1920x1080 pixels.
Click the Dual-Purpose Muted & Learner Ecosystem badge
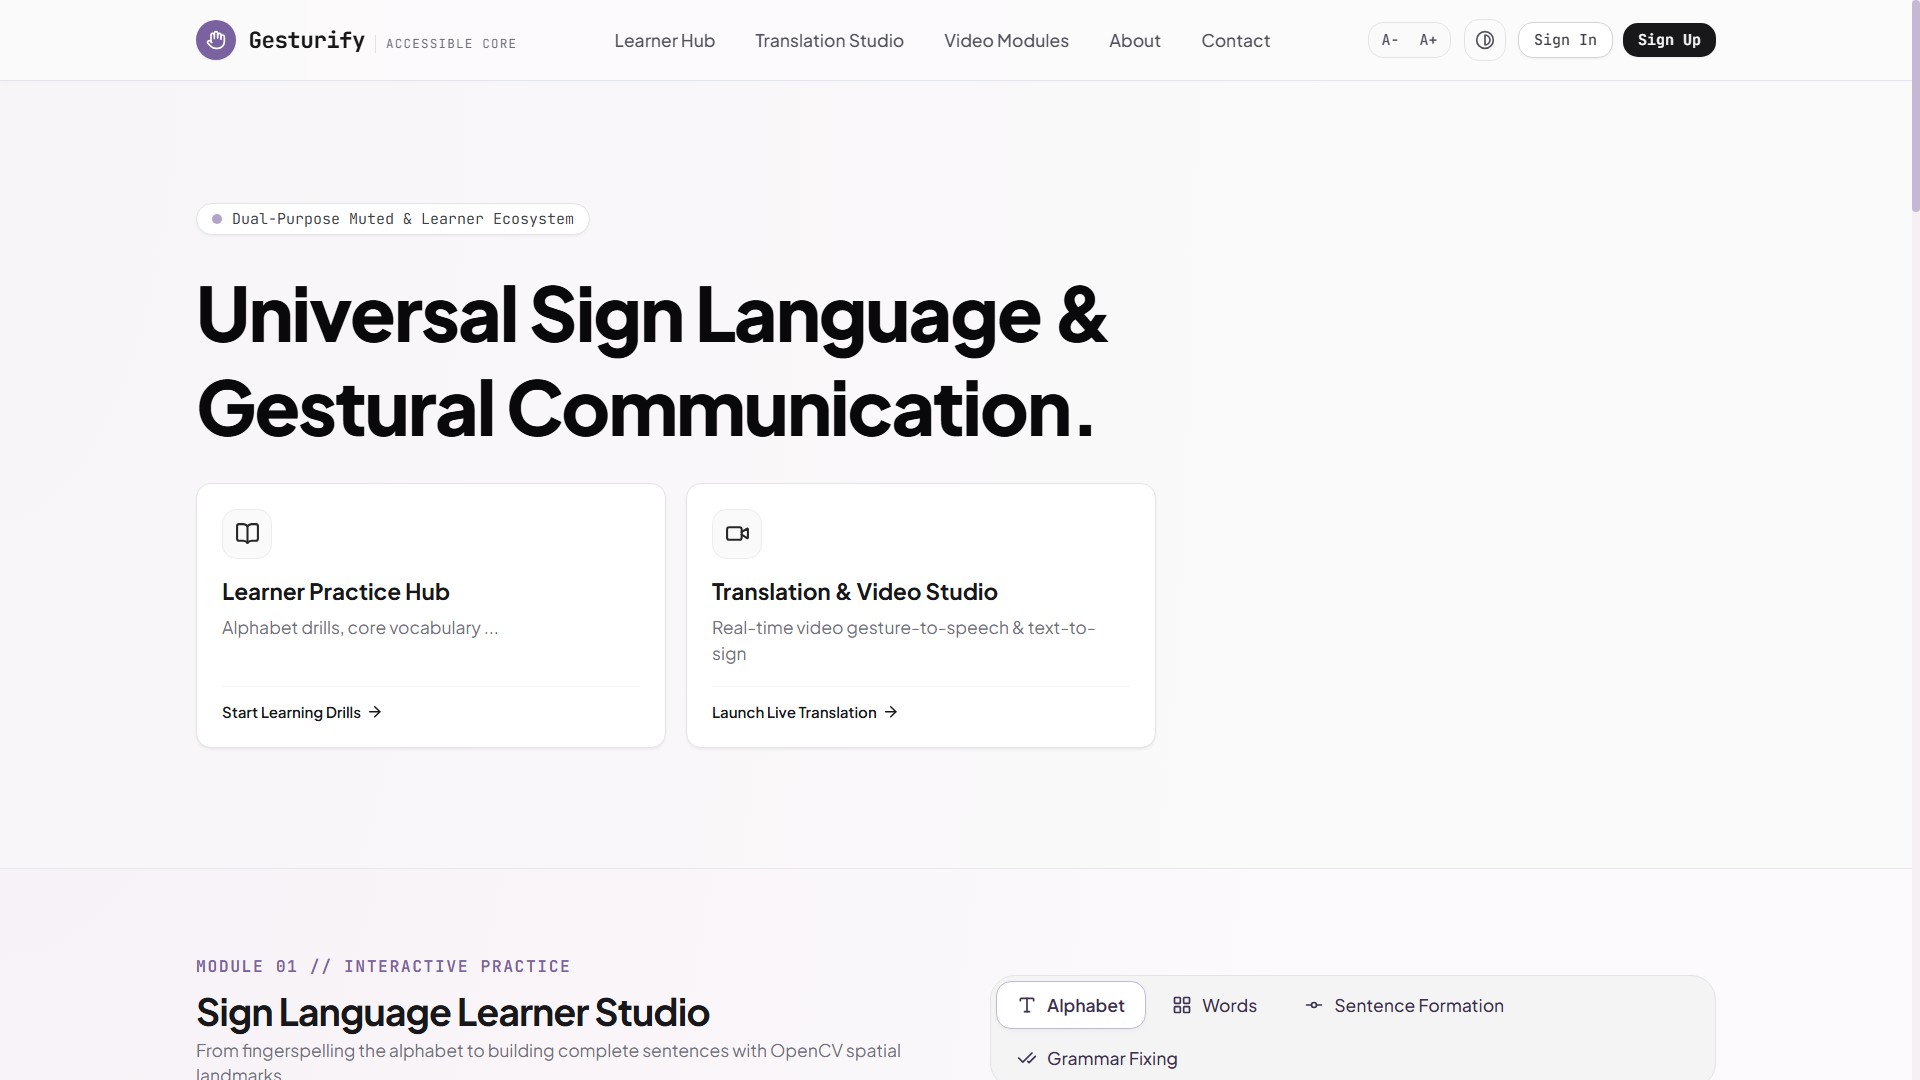coord(393,219)
